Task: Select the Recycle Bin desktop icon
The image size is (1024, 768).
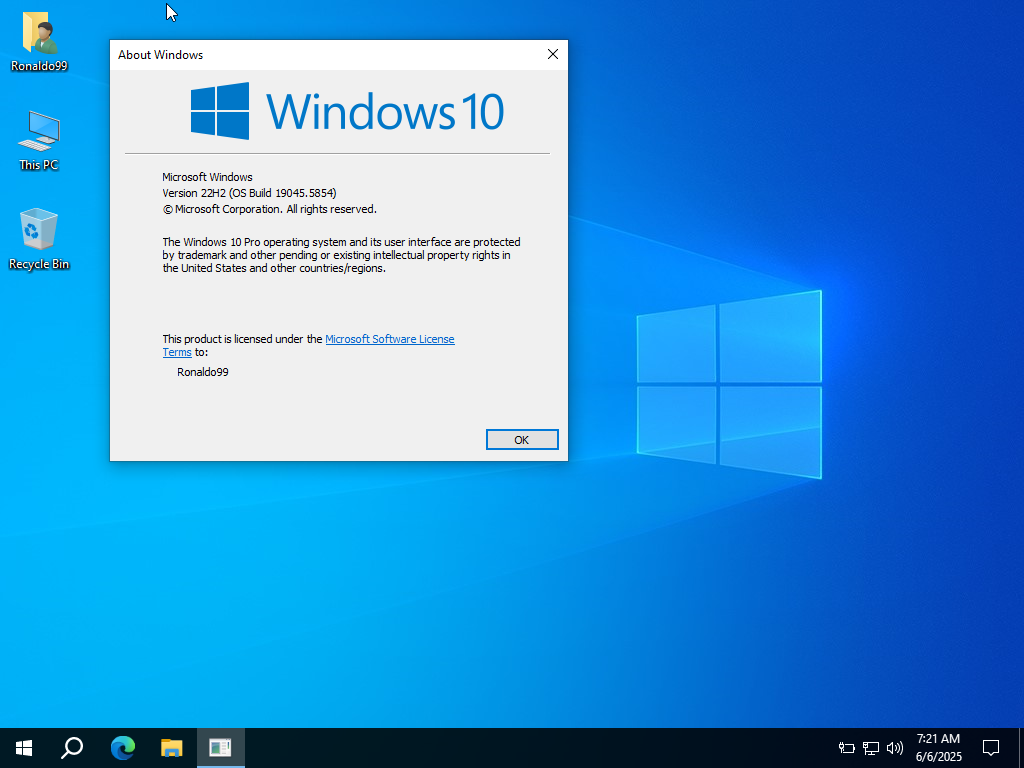Action: point(39,239)
